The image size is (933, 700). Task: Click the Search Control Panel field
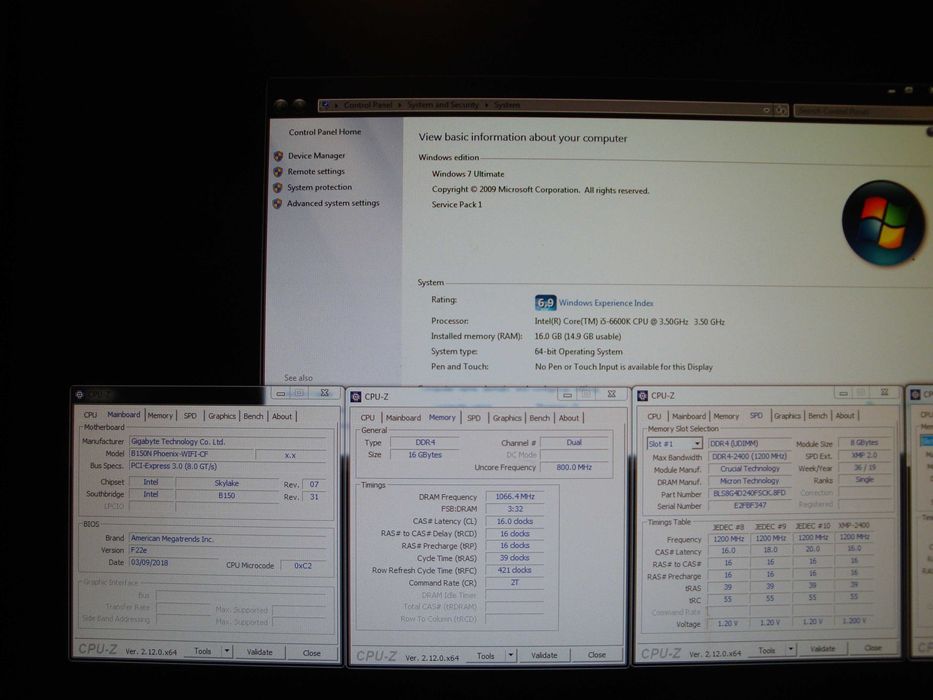863,111
